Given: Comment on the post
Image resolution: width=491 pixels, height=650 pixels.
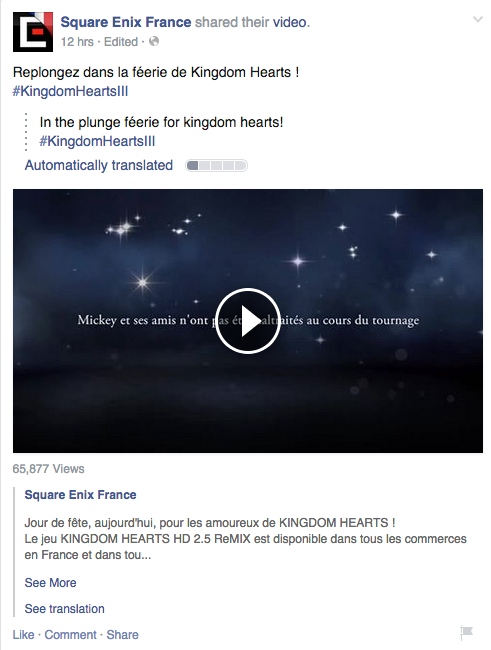Looking at the screenshot, I should pos(70,635).
